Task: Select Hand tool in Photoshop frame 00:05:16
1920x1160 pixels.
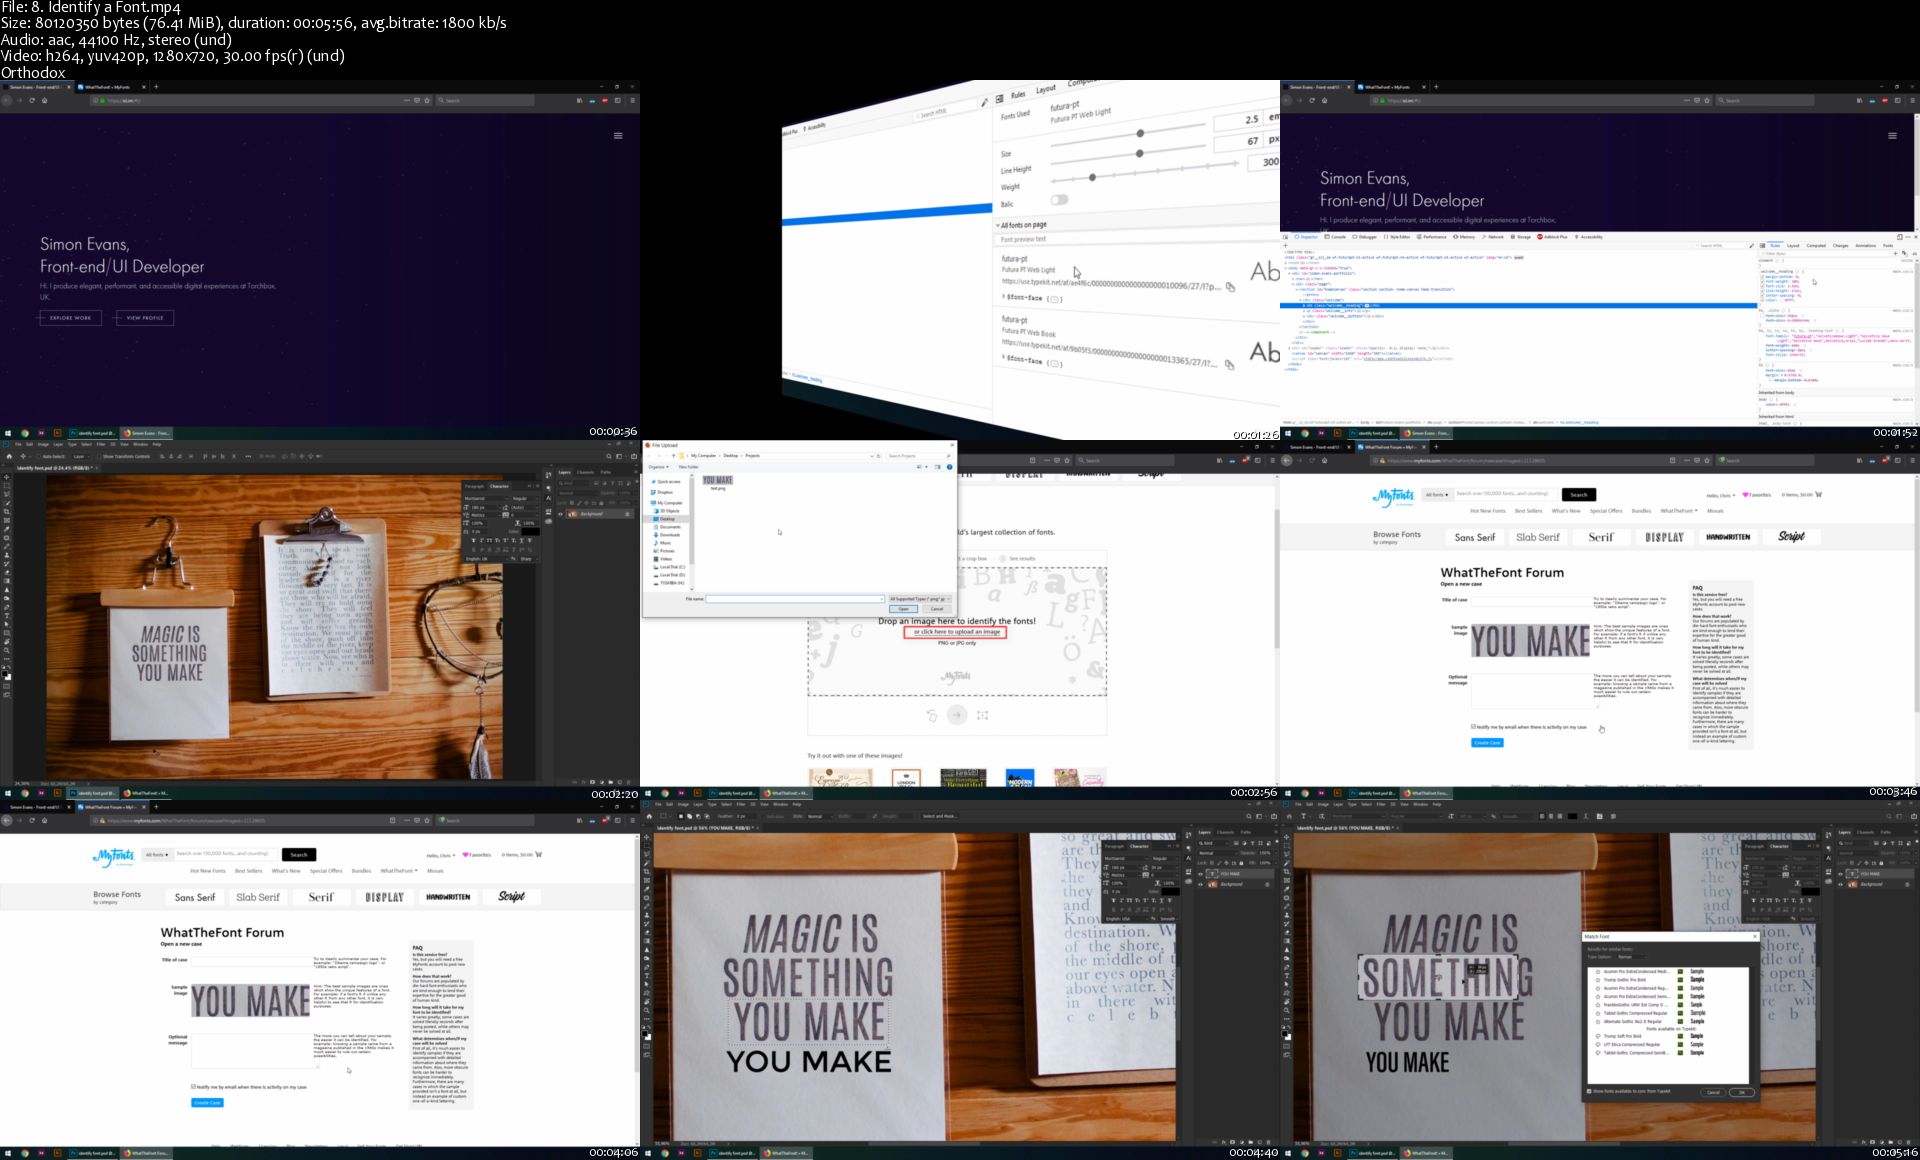Action: pos(1286,1002)
